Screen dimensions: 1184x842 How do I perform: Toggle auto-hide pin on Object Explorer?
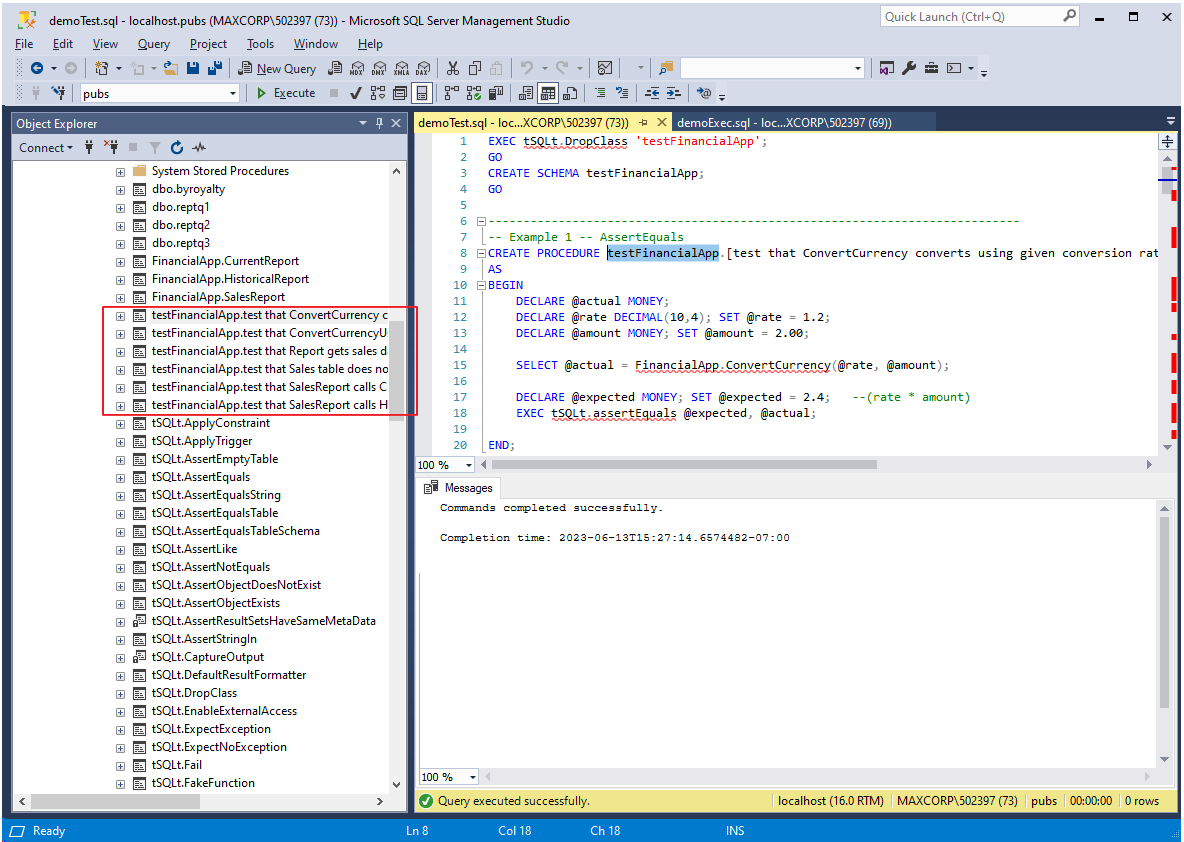click(378, 122)
